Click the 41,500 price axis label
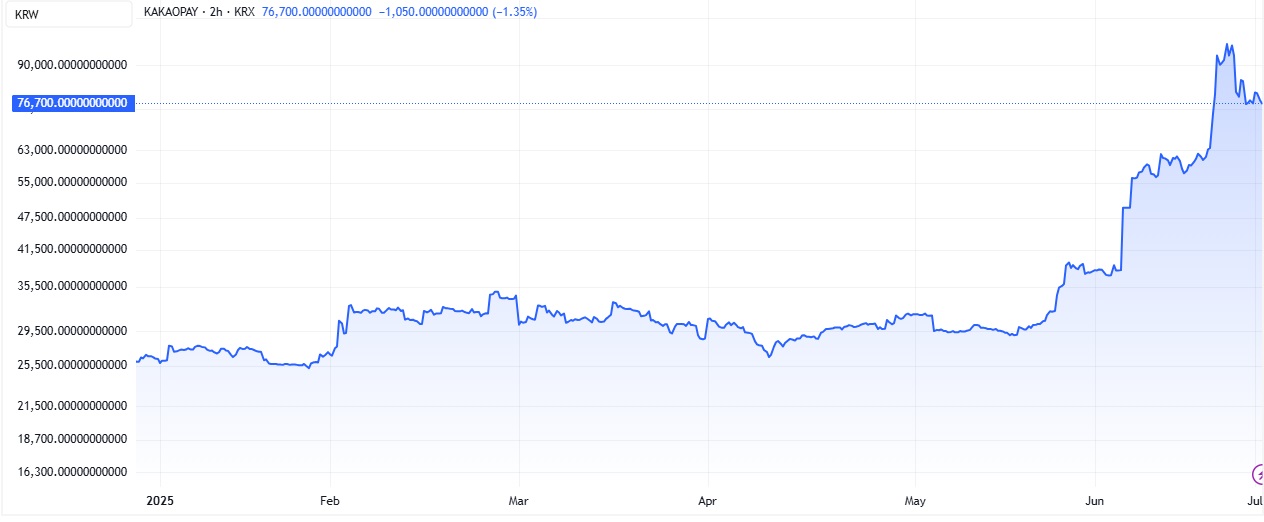 [72, 249]
